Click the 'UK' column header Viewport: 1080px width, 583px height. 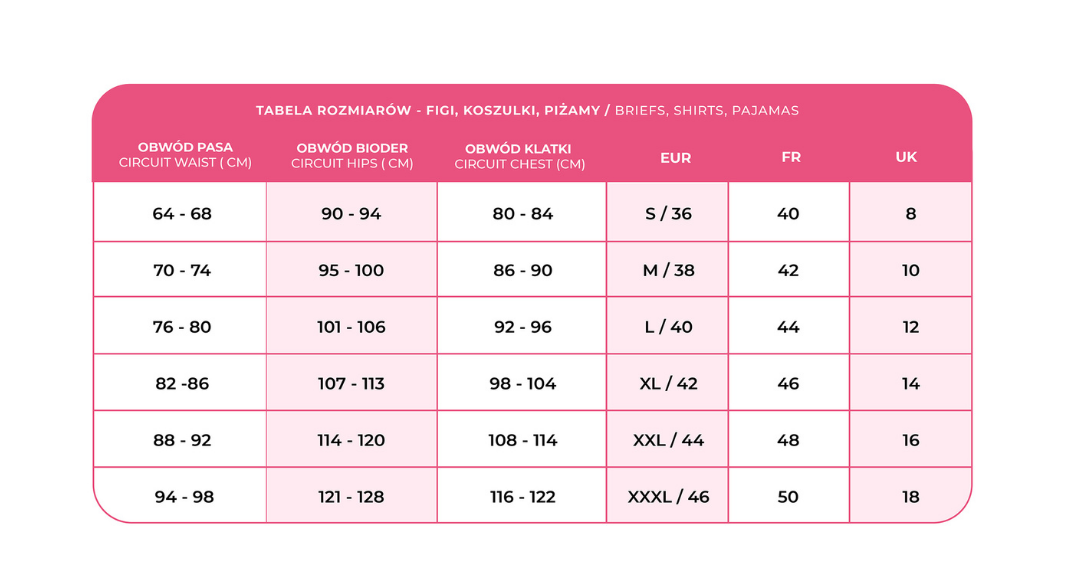point(906,157)
